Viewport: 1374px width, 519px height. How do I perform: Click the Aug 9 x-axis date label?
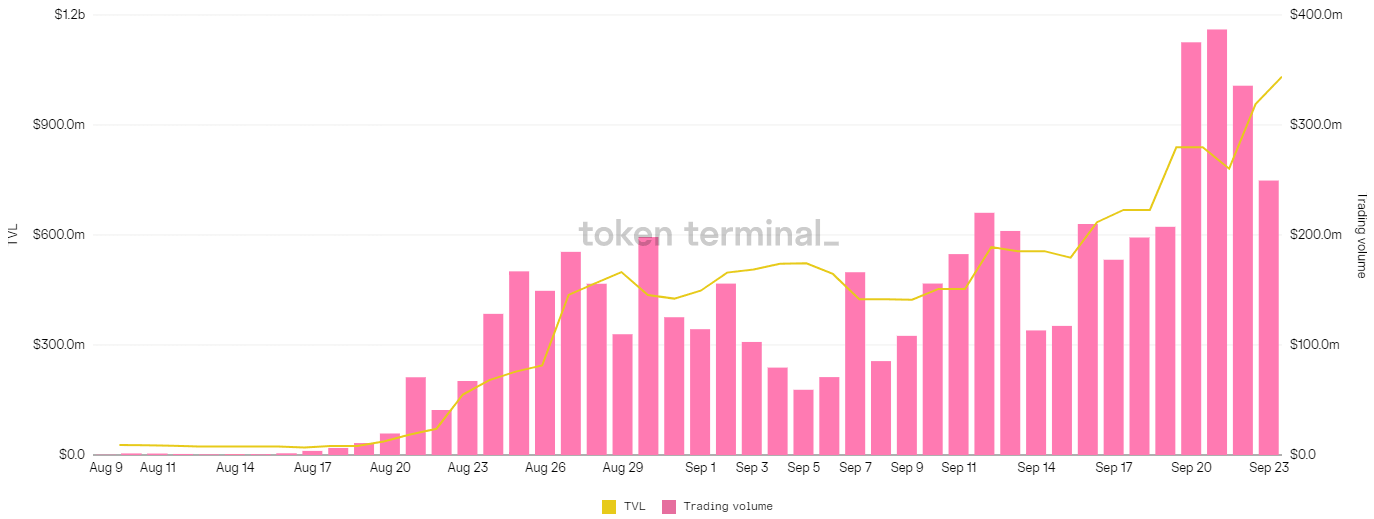pos(106,467)
